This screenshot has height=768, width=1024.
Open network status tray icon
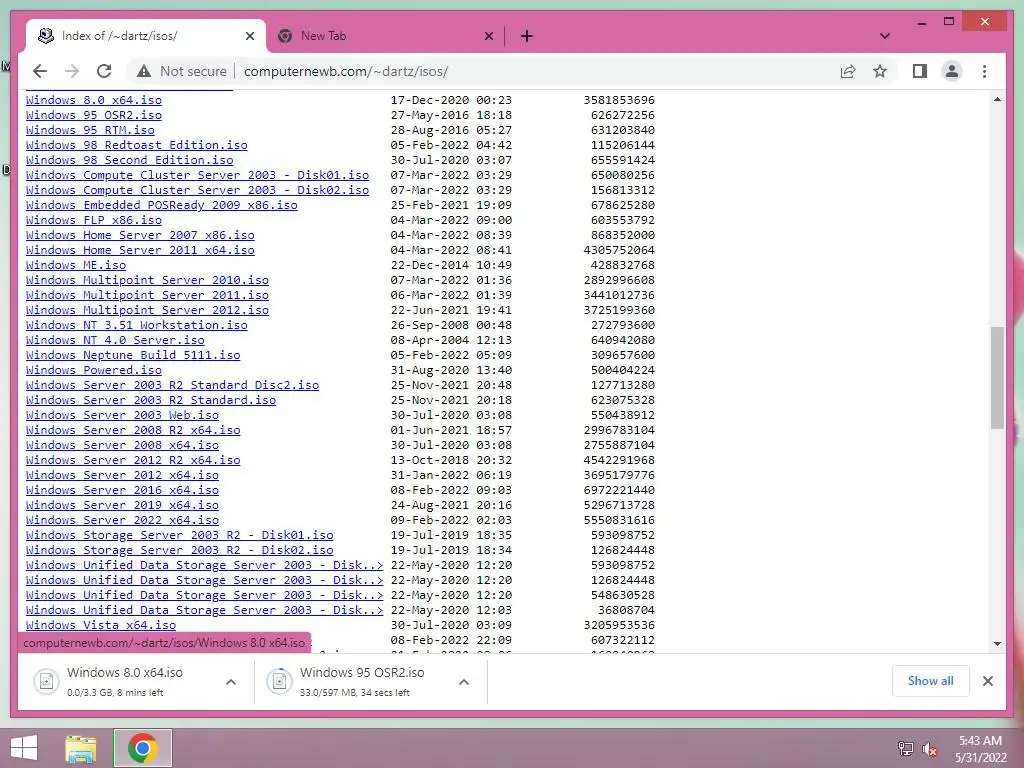coord(905,748)
